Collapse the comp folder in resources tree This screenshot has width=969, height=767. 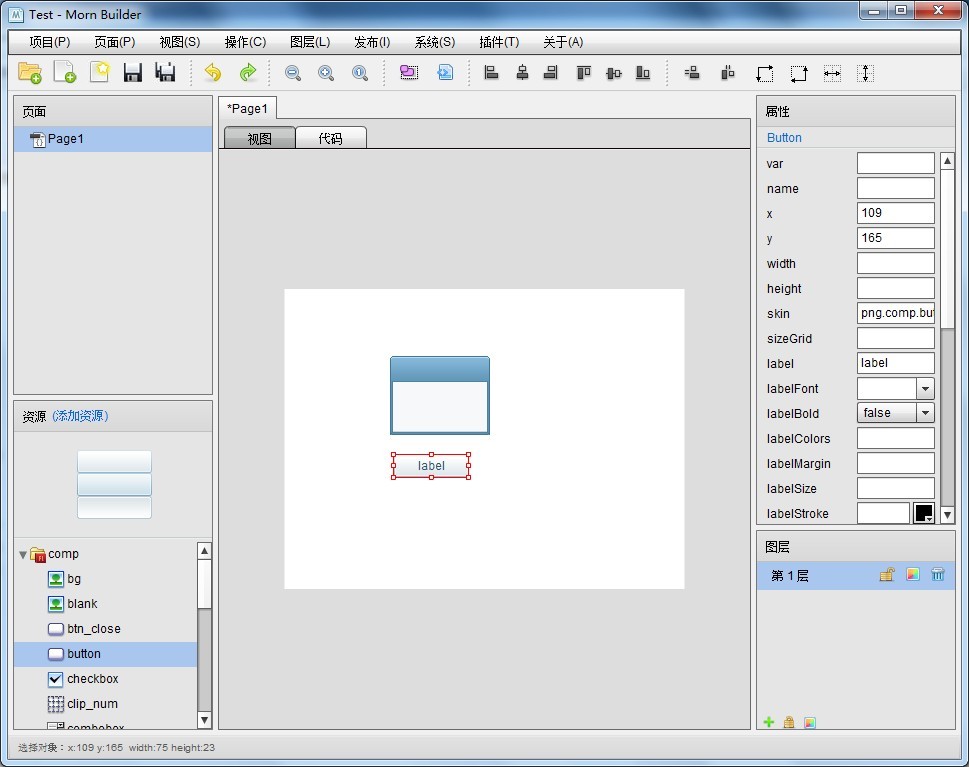(x=23, y=554)
